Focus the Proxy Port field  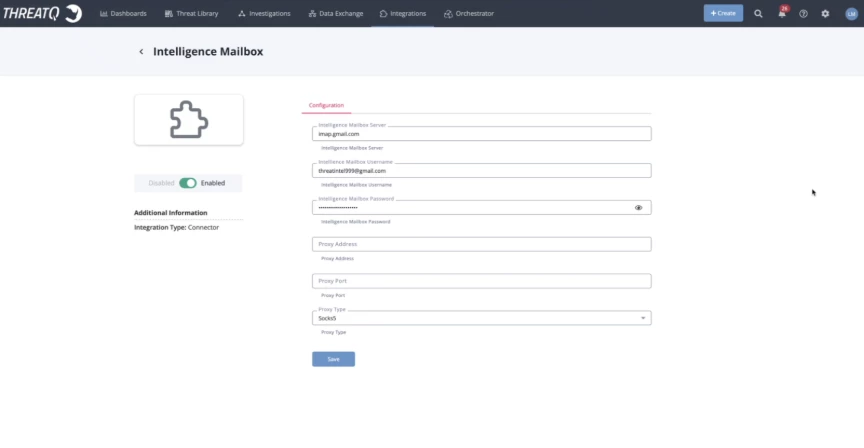482,281
